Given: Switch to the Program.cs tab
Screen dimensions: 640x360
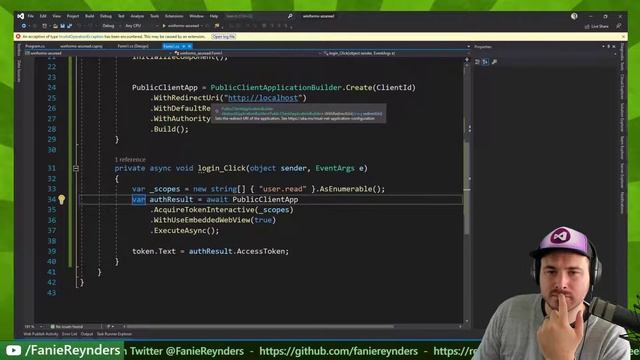Looking at the screenshot, I should (35, 46).
